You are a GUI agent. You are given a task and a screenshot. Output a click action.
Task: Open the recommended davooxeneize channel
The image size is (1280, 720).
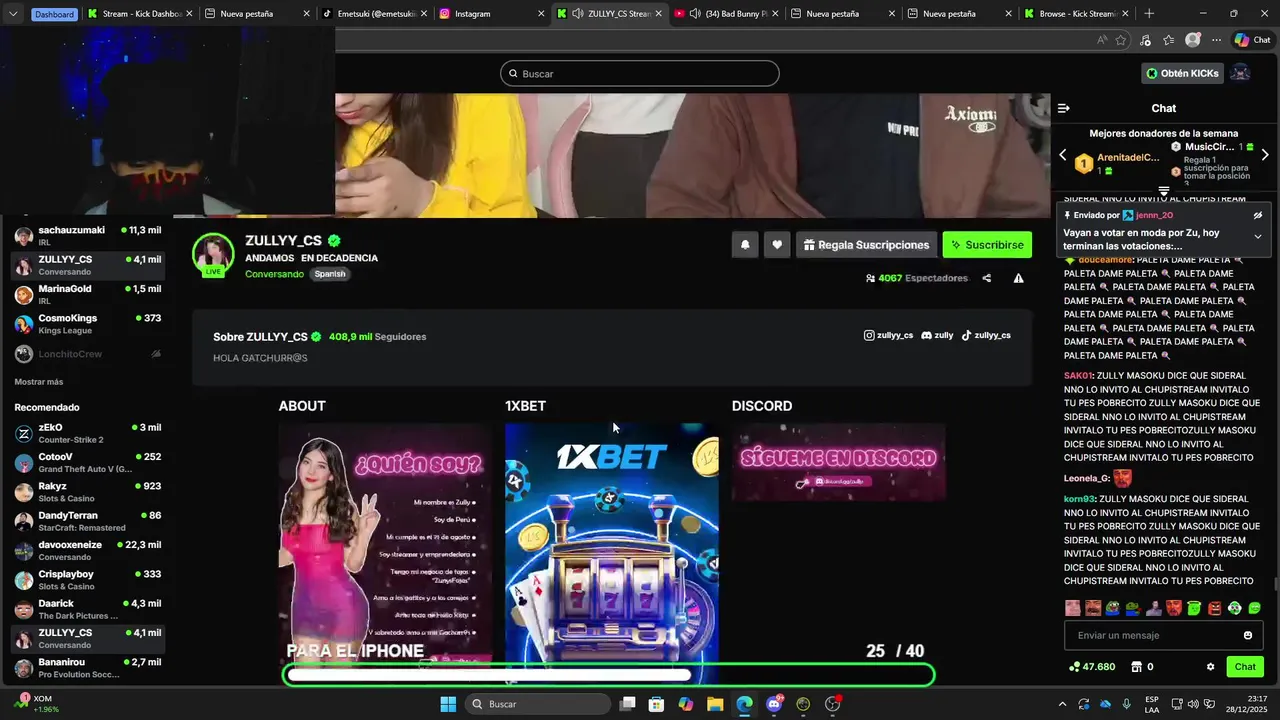click(88, 550)
